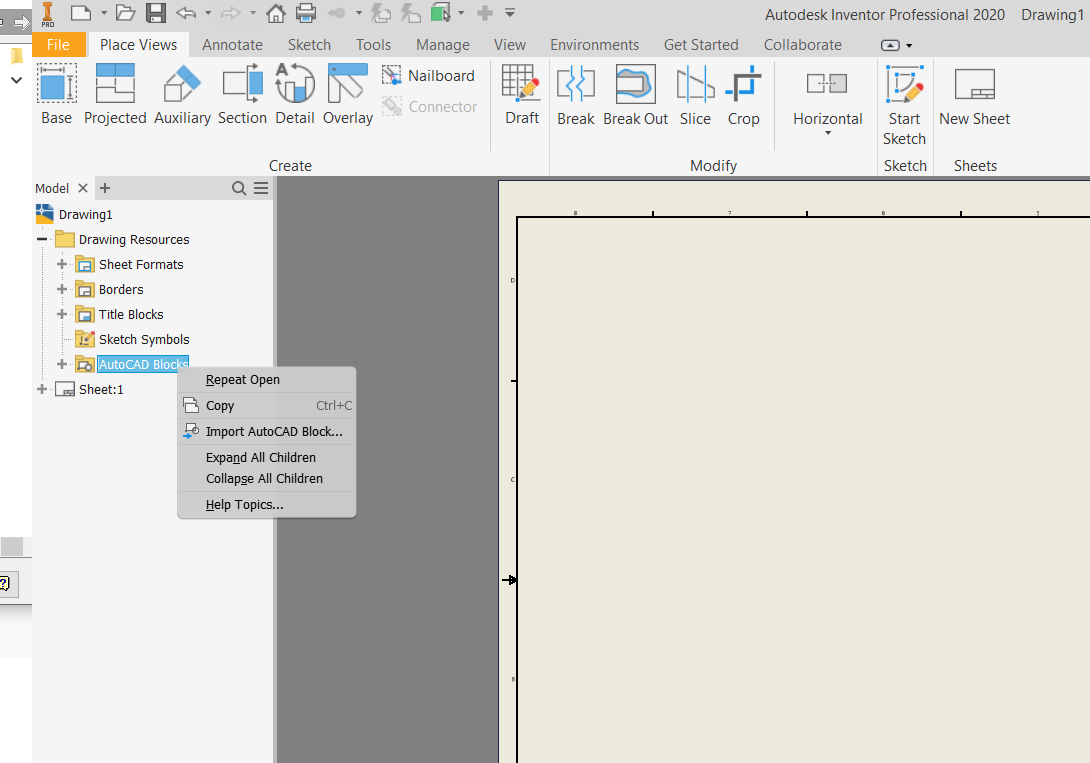Expand the Title Blocks folder
The width and height of the screenshot is (1090, 763).
click(62, 315)
